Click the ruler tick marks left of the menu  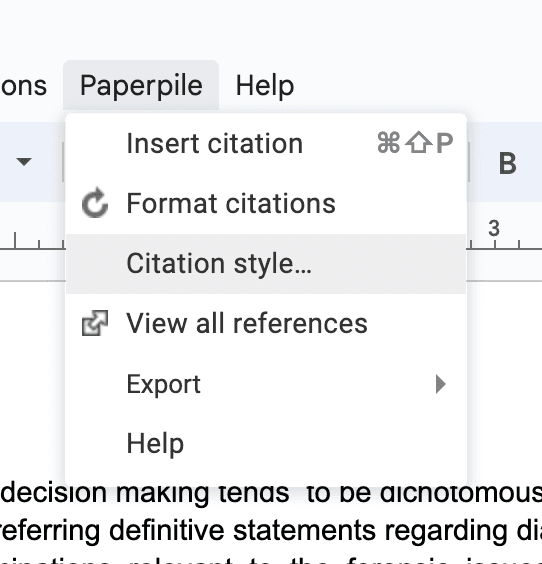click(x=32, y=240)
